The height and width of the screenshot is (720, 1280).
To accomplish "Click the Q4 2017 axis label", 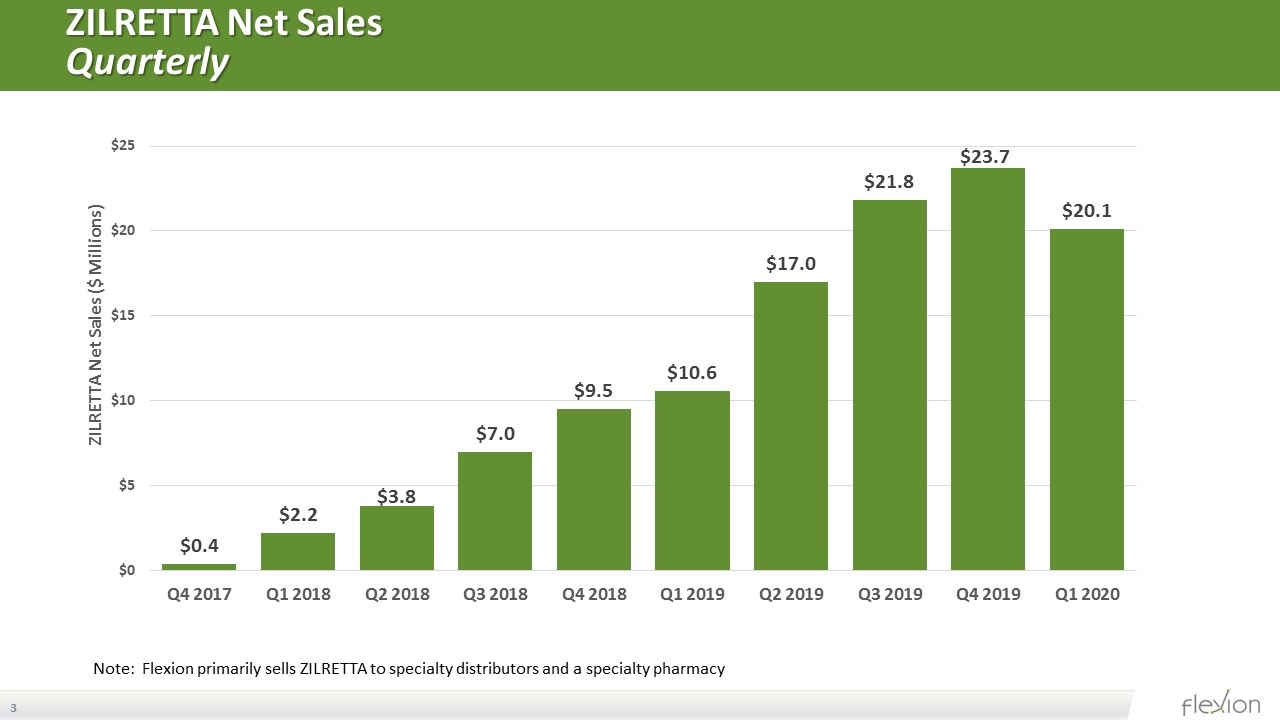I will (199, 594).
